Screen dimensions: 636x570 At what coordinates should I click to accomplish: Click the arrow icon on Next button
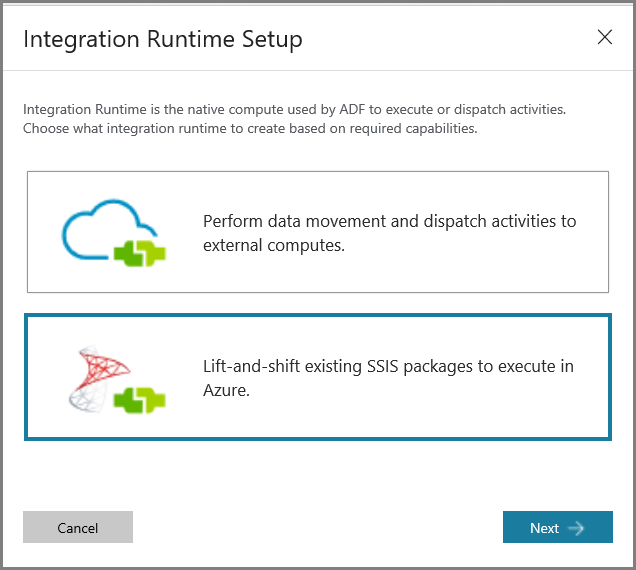click(x=576, y=528)
